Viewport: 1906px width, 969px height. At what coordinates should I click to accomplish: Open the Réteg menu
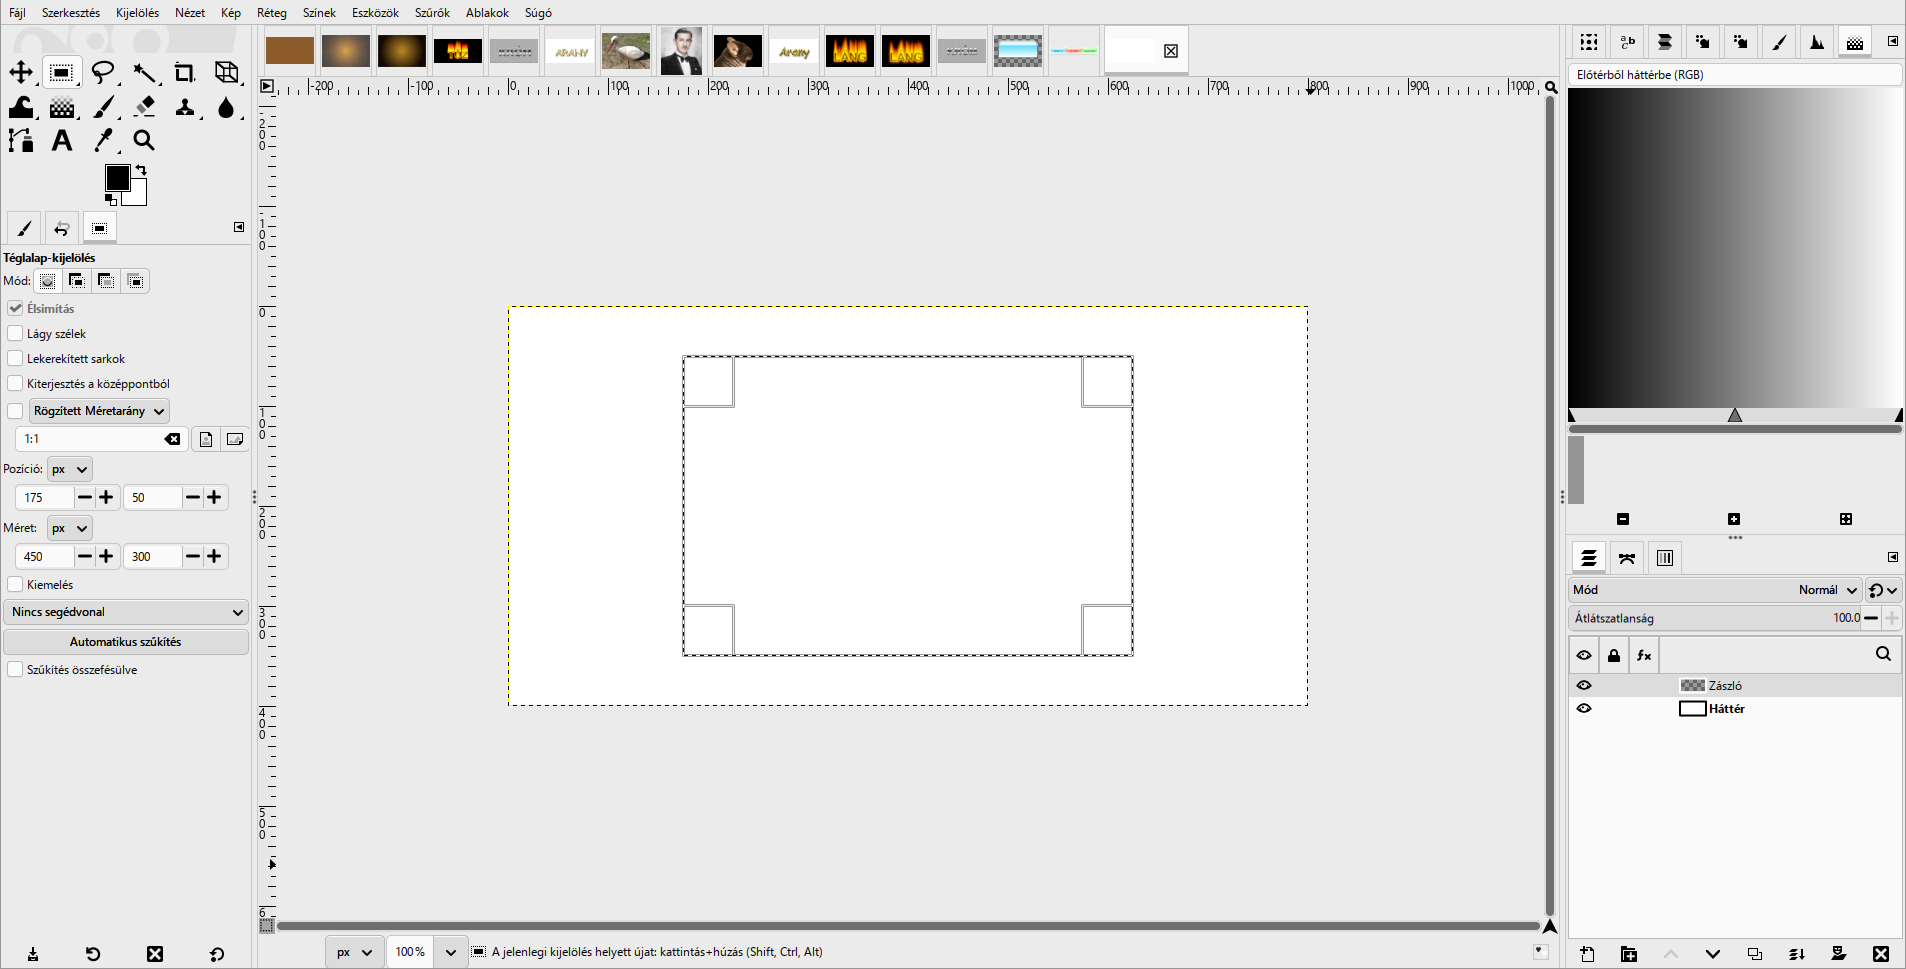(x=272, y=13)
